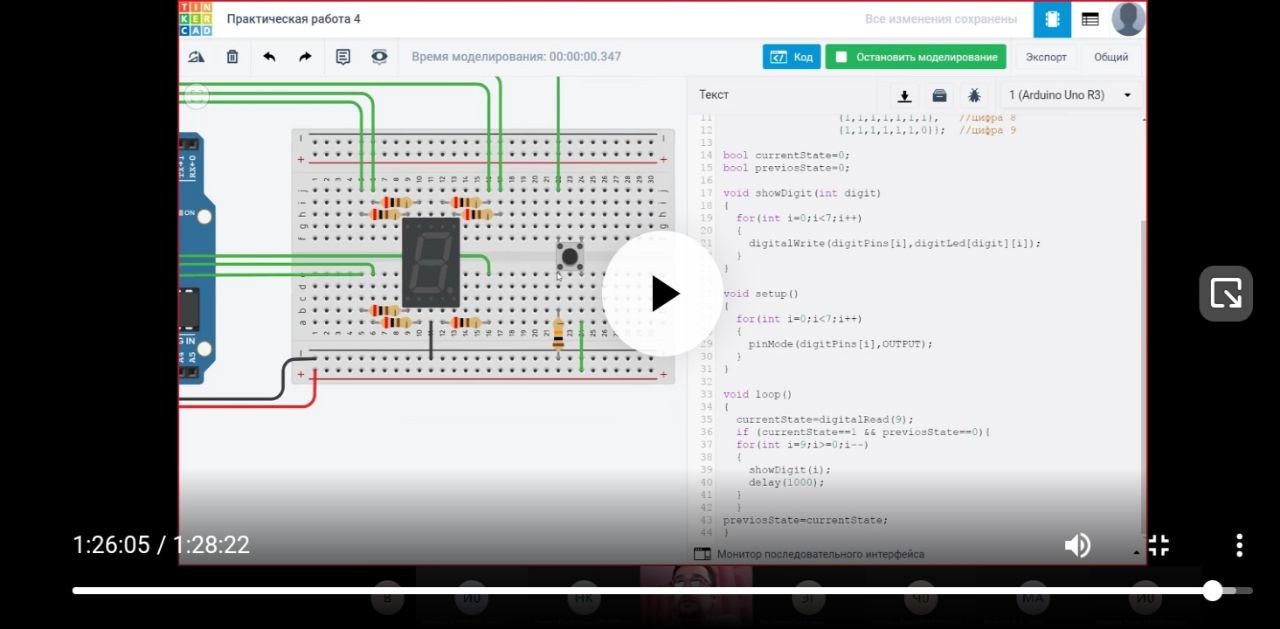Open the Код code panel button
The height and width of the screenshot is (629, 1280).
791,57
